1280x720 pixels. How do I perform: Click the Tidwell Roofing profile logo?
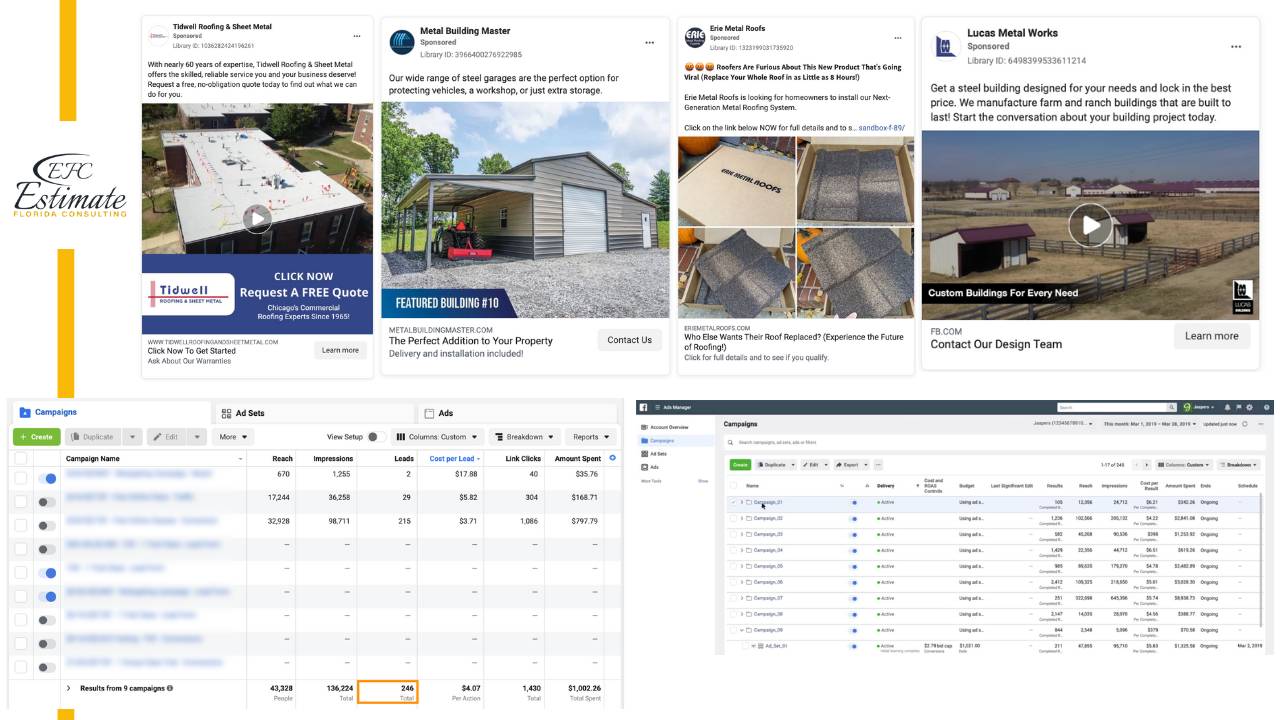[x=158, y=36]
